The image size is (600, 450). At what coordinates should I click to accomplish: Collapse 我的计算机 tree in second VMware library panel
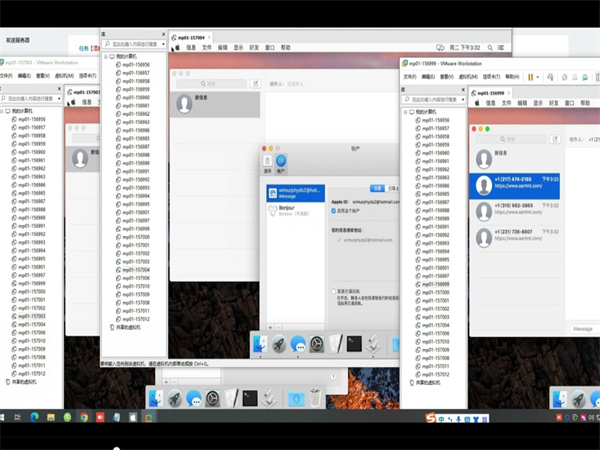106,57
